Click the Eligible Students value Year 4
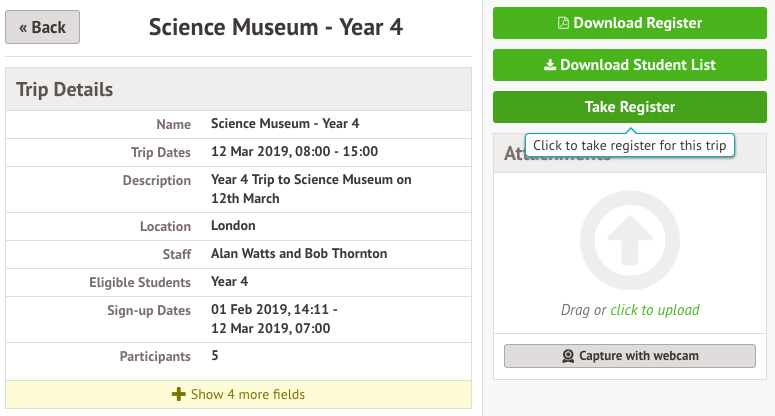The image size is (775, 416). coord(229,282)
